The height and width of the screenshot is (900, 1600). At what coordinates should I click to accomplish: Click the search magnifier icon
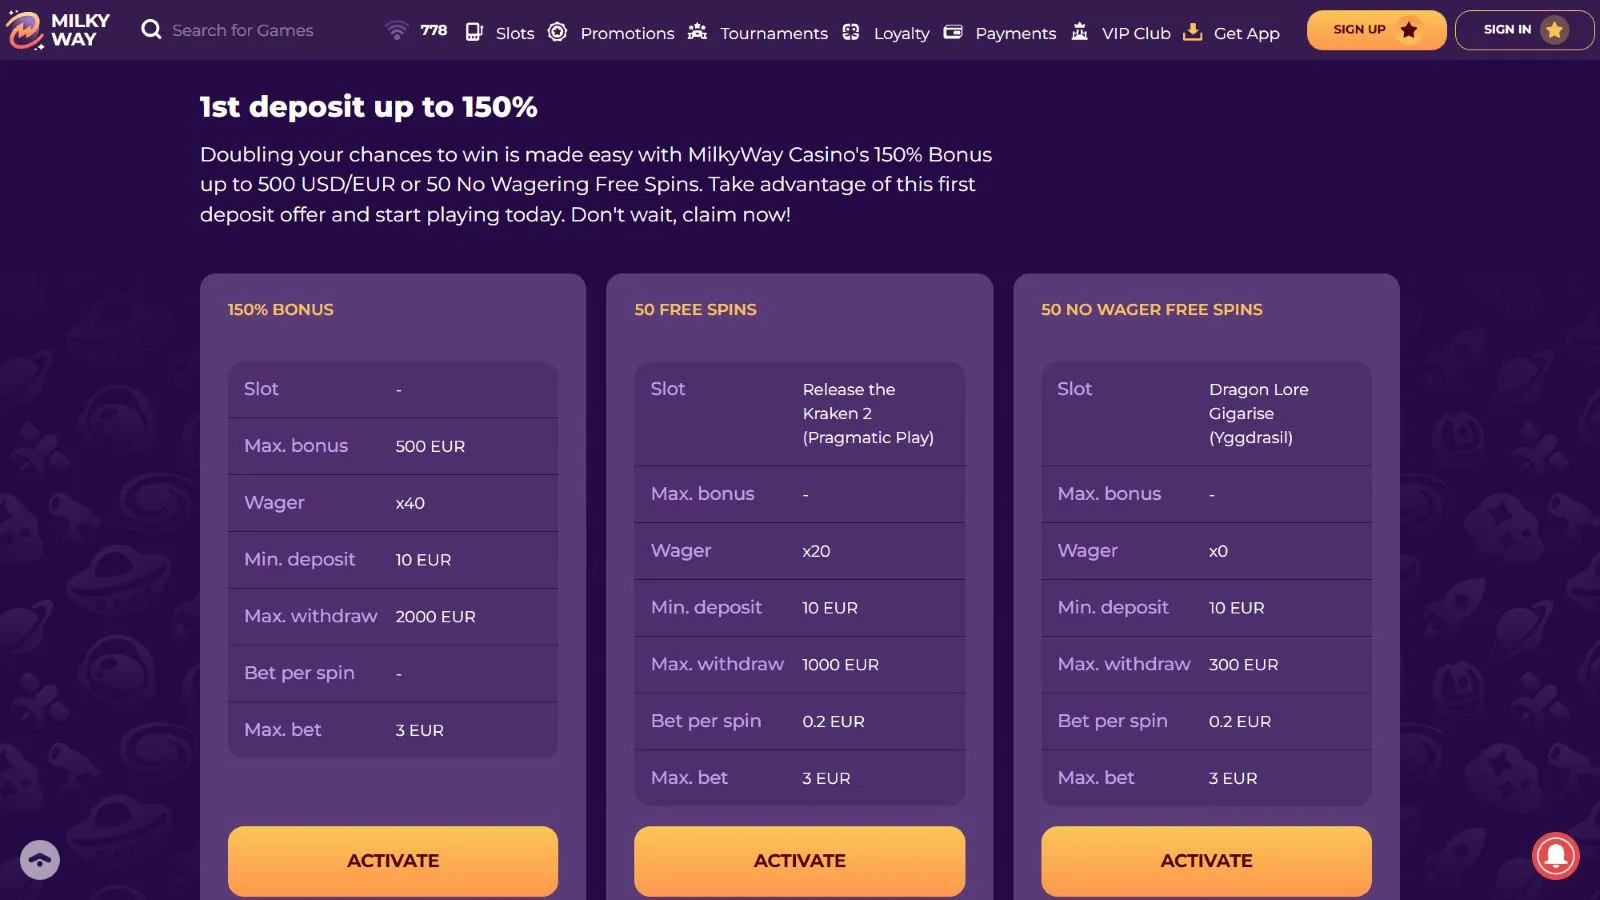pos(151,30)
